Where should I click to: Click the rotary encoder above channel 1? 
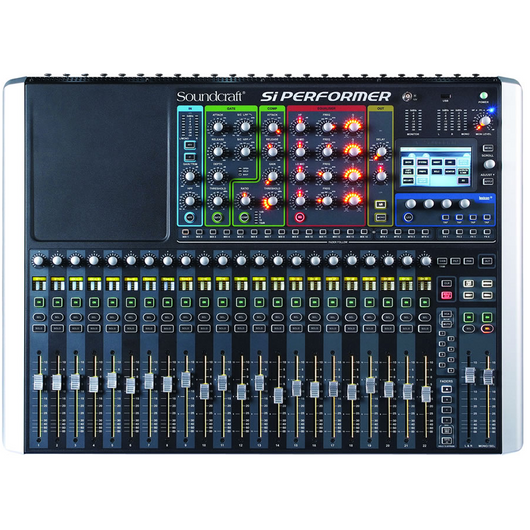[39, 261]
